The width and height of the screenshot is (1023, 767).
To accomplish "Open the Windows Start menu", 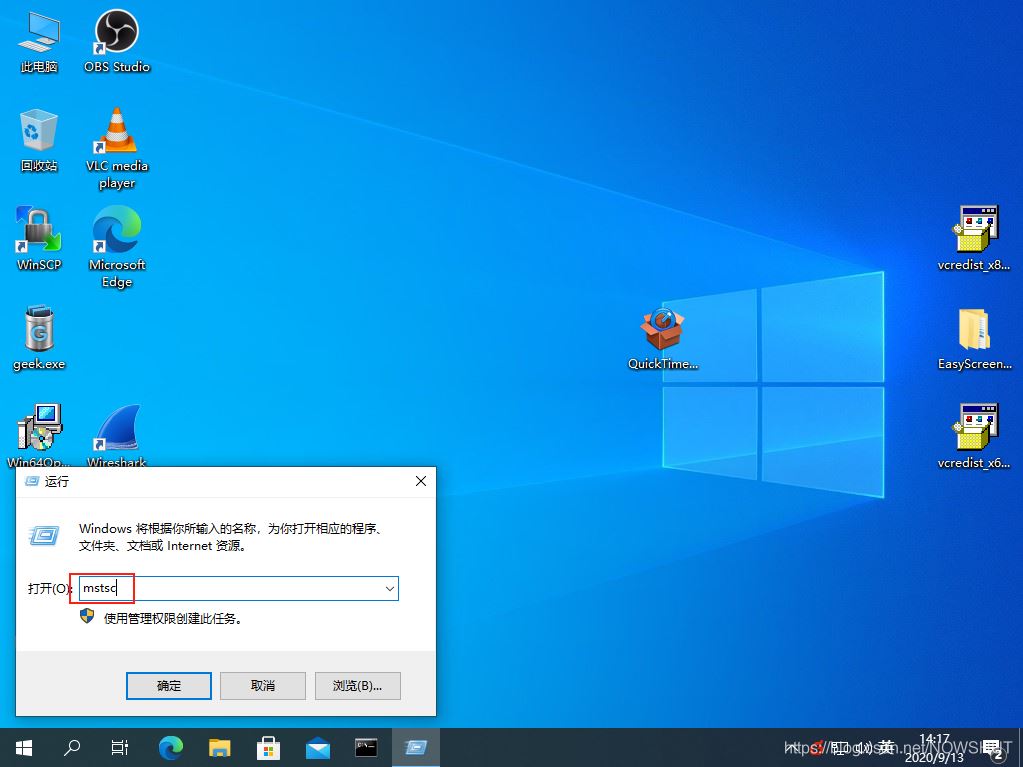I will point(23,747).
